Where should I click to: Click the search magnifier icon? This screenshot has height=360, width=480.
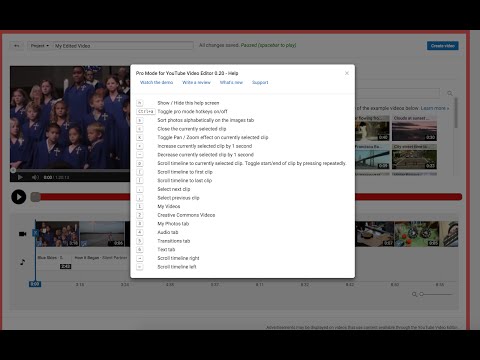pos(450,93)
